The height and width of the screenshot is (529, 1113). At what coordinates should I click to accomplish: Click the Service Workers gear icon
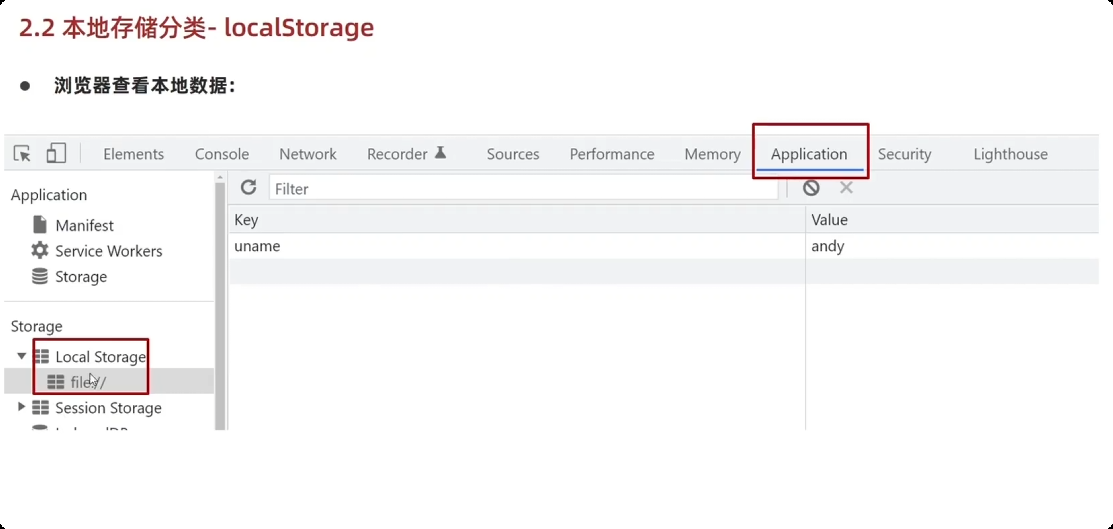[x=40, y=251]
